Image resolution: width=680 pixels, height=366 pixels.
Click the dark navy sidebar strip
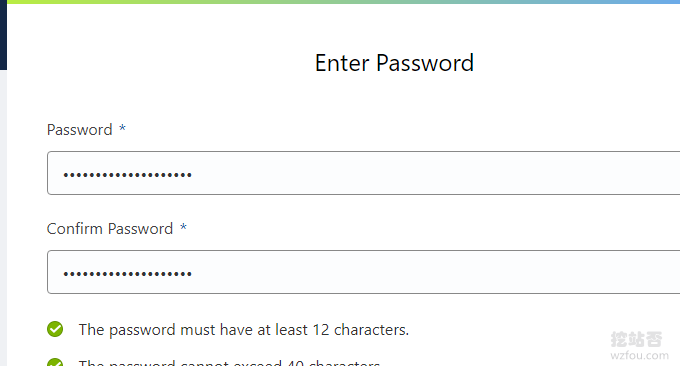tap(3, 35)
